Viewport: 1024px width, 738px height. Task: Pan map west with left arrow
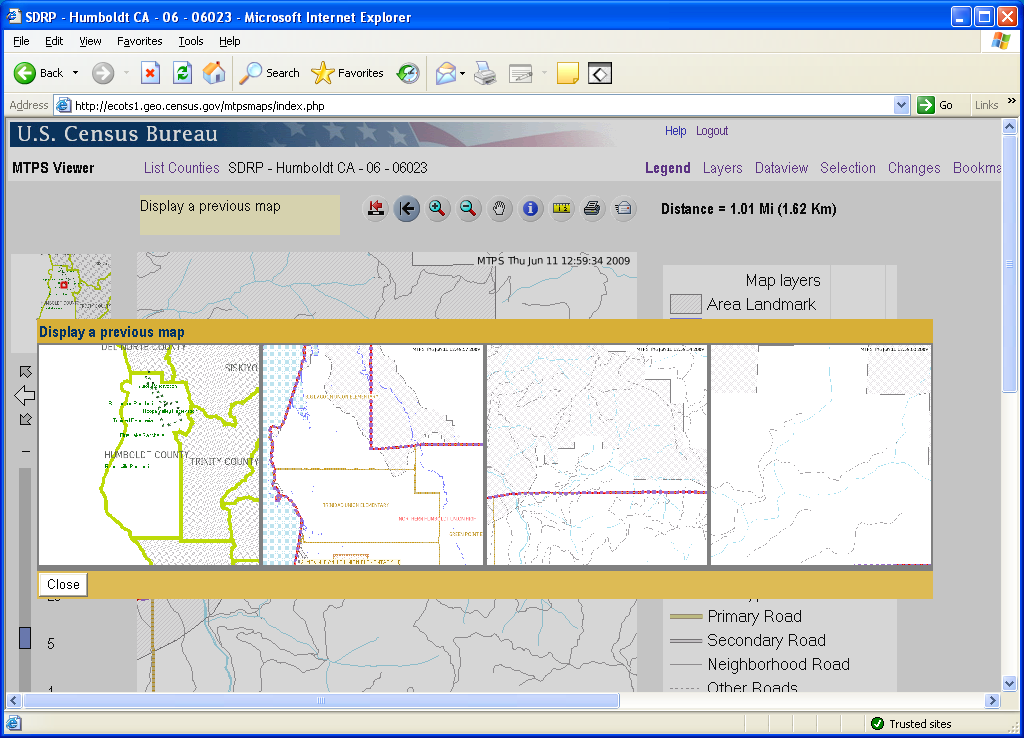[x=25, y=396]
